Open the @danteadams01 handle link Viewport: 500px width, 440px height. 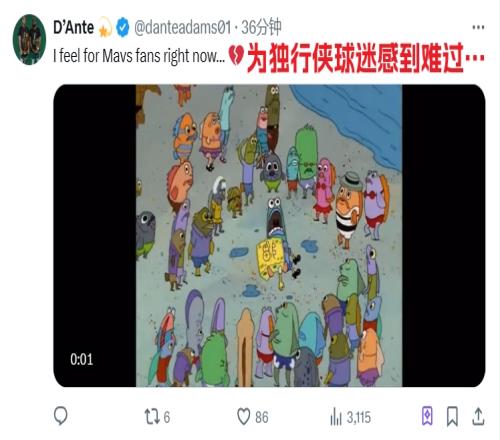182,27
